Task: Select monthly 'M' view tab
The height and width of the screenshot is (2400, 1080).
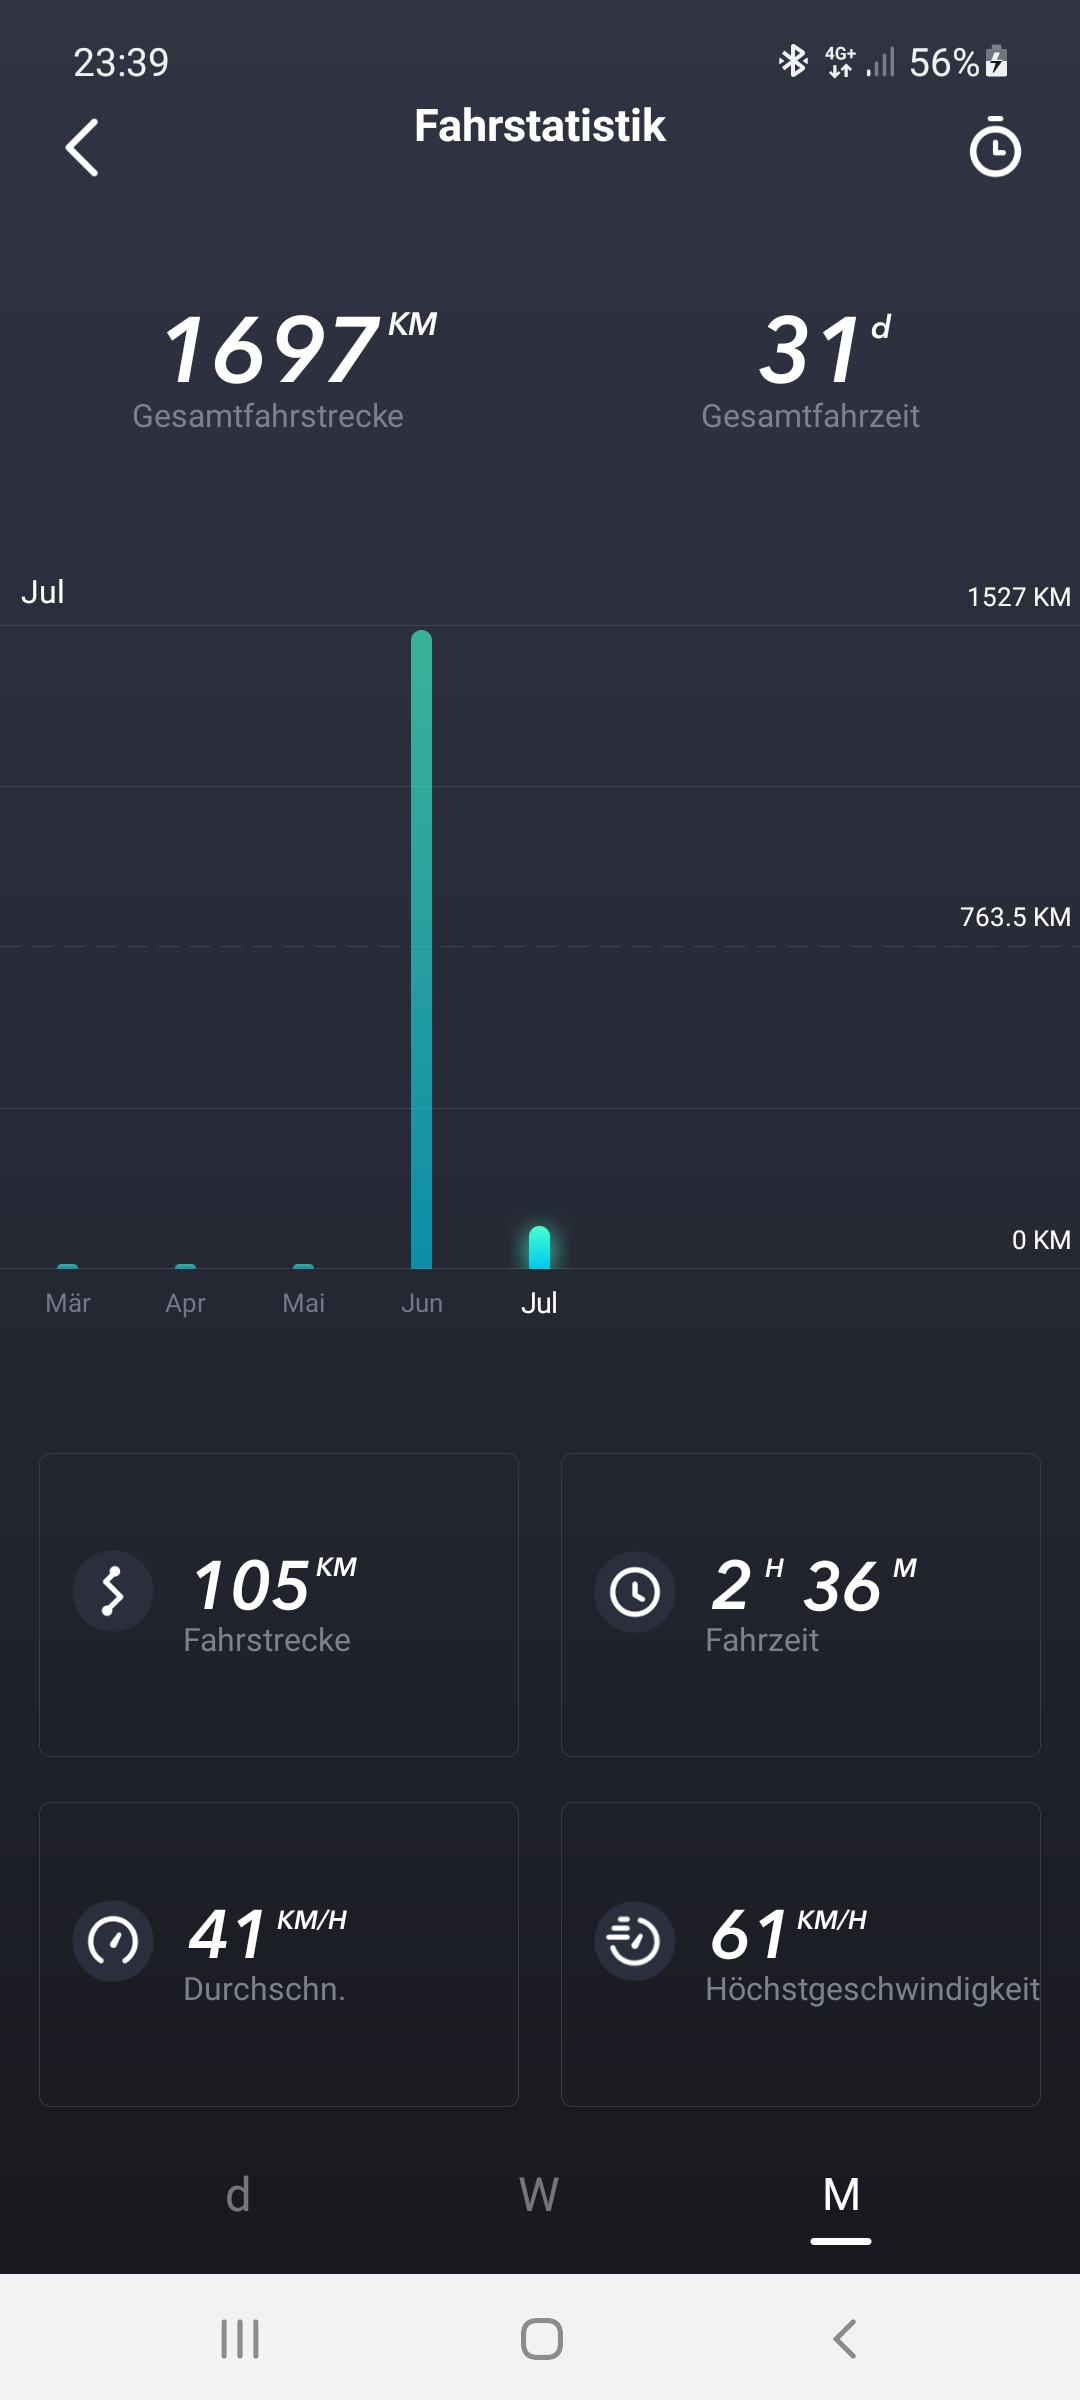Action: point(841,2195)
